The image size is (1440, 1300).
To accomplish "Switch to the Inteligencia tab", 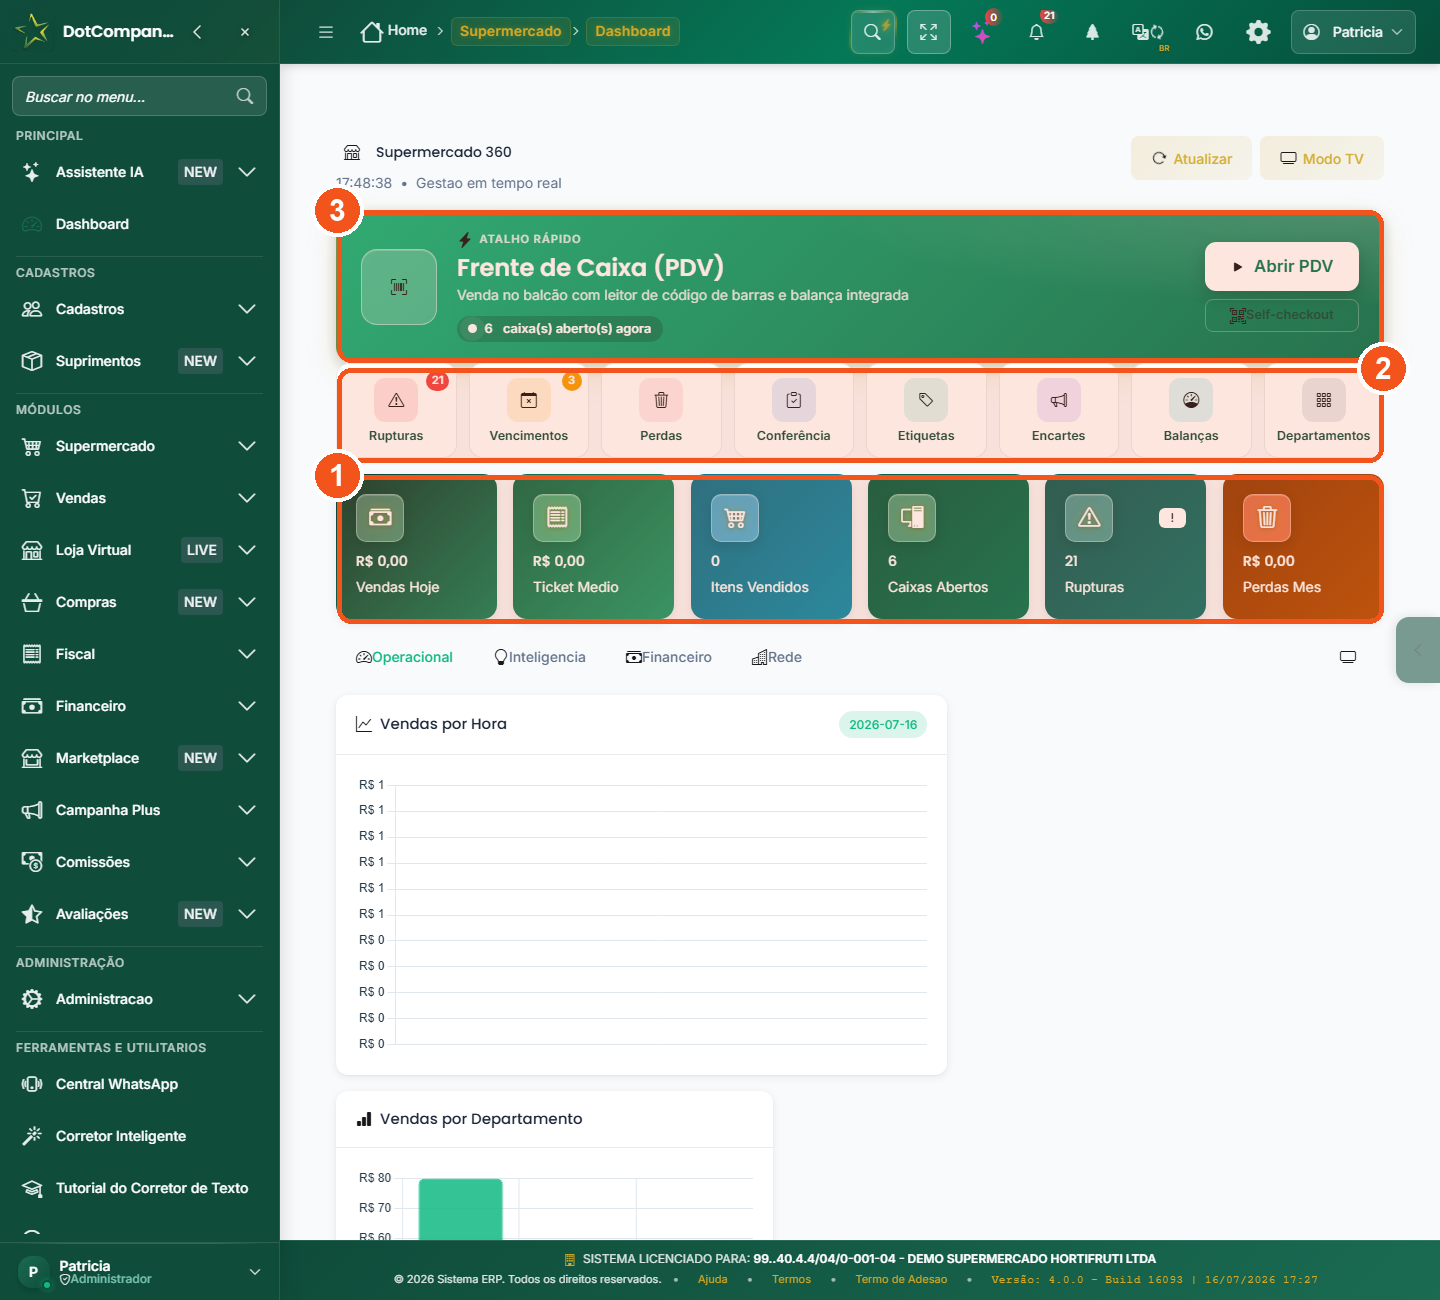I will (x=540, y=657).
